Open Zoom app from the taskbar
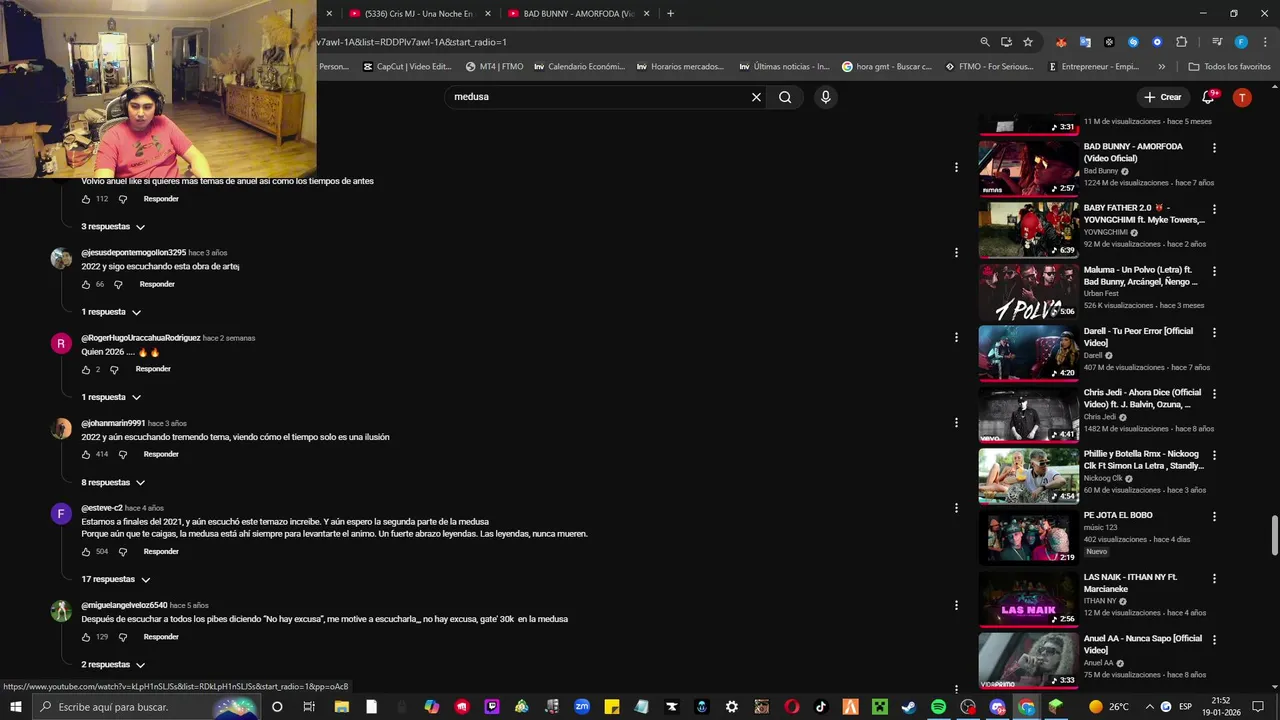The width and height of the screenshot is (1280, 720). click(582, 707)
